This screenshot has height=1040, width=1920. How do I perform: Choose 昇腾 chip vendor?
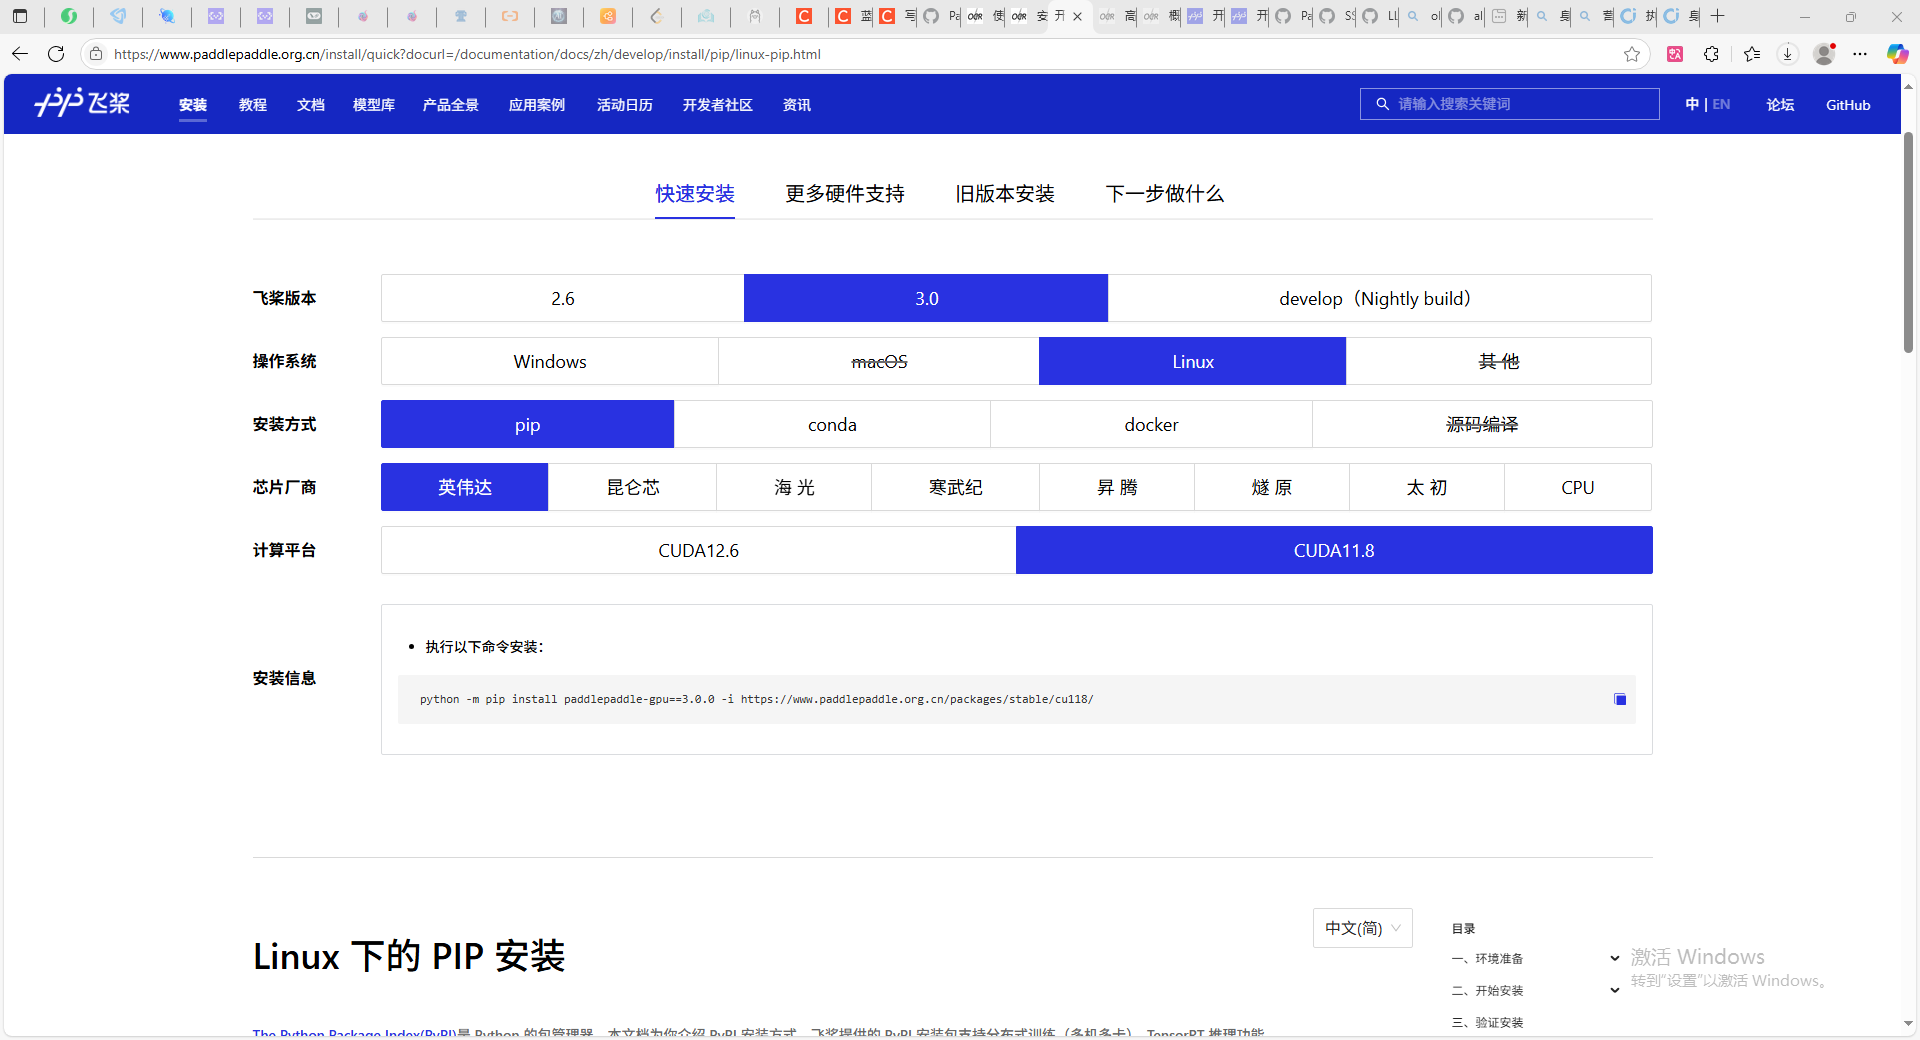pyautogui.click(x=1117, y=487)
